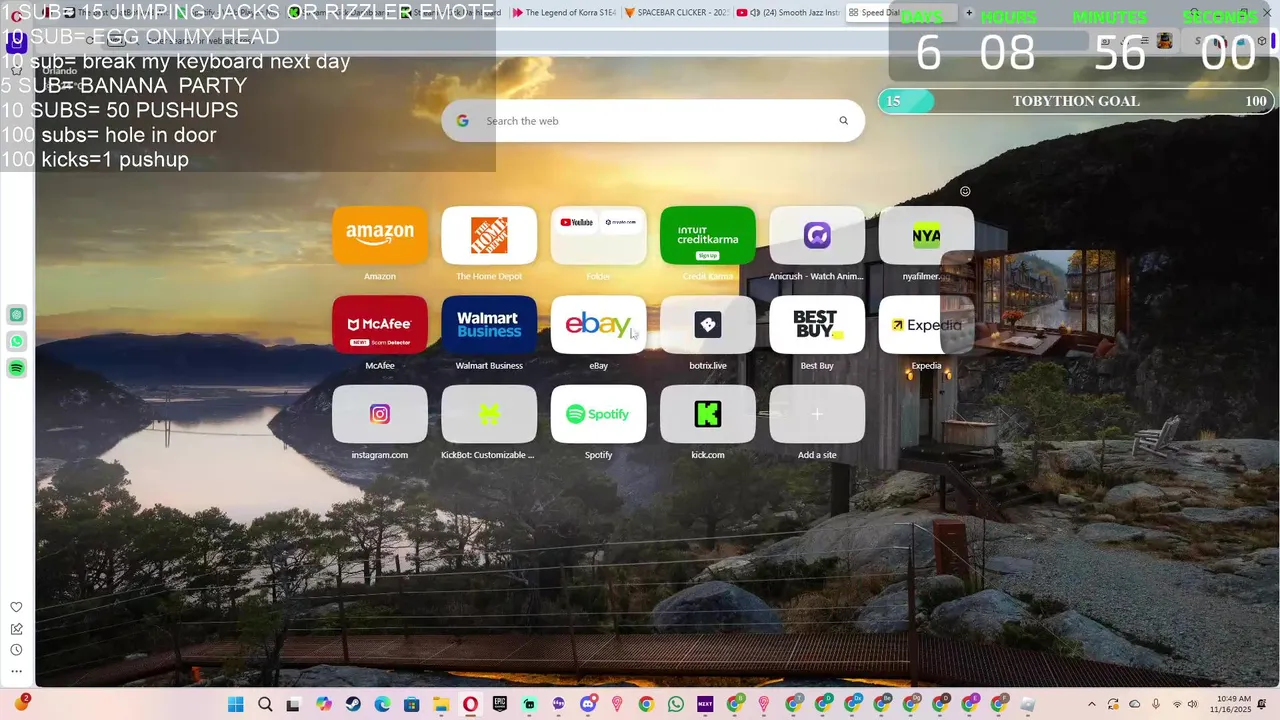This screenshot has height=720, width=1280.
Task: Open bookmarks heart icon in sidebar
Action: [16, 607]
